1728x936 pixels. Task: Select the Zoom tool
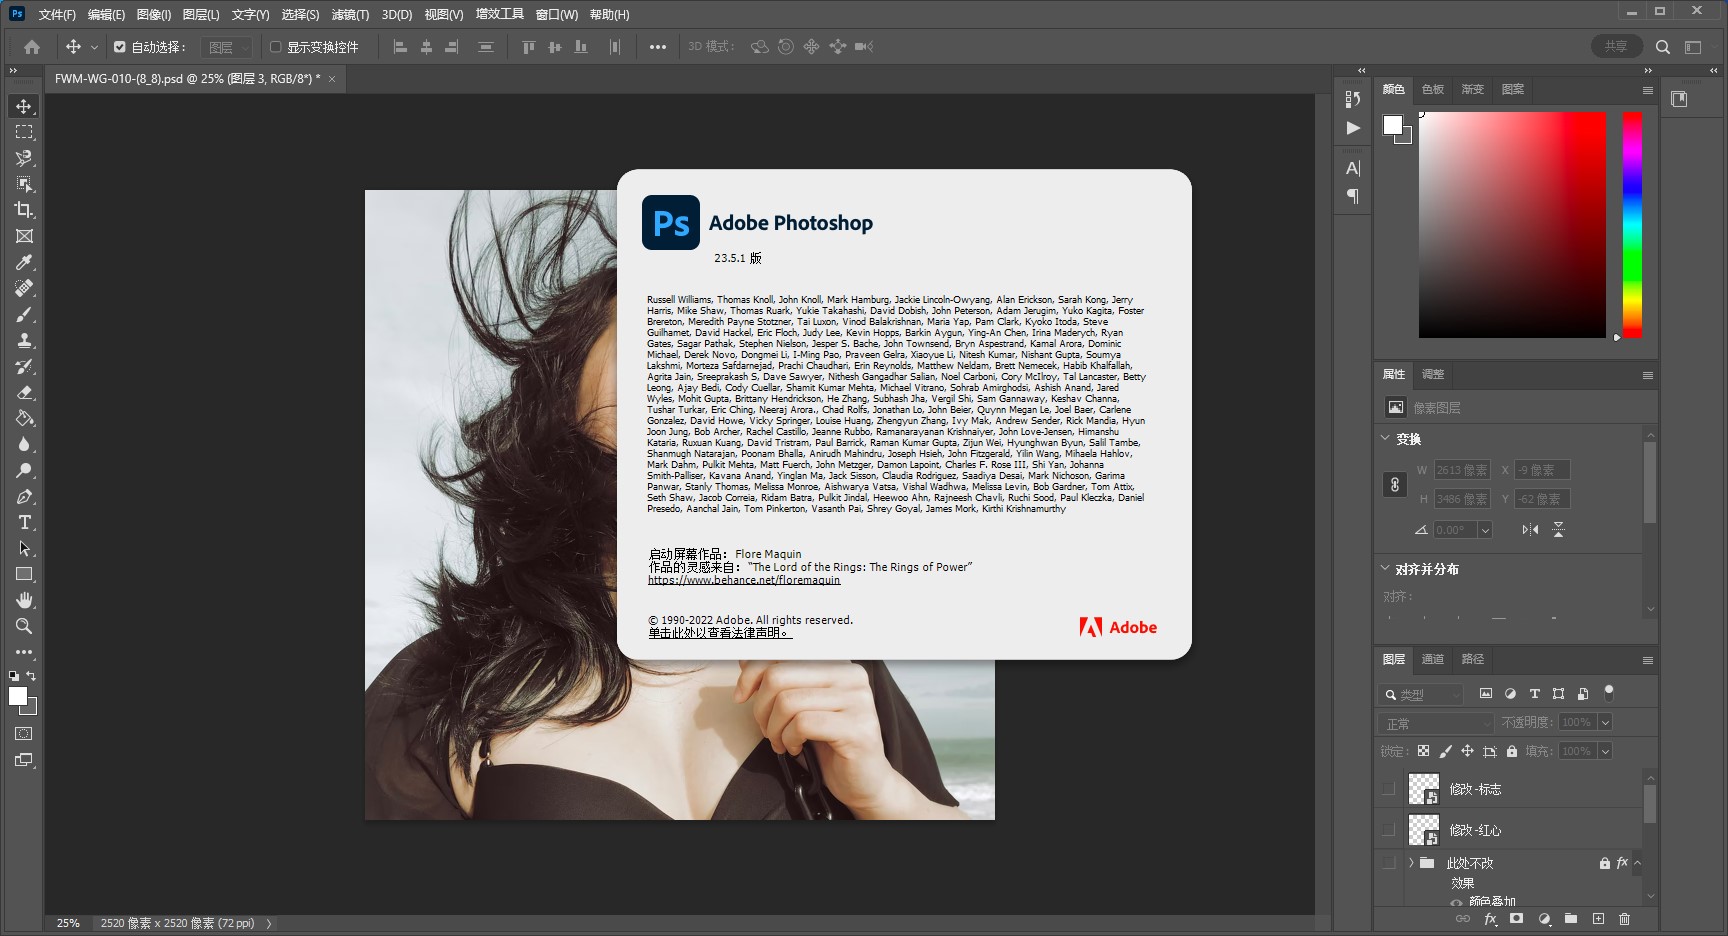pyautogui.click(x=24, y=626)
